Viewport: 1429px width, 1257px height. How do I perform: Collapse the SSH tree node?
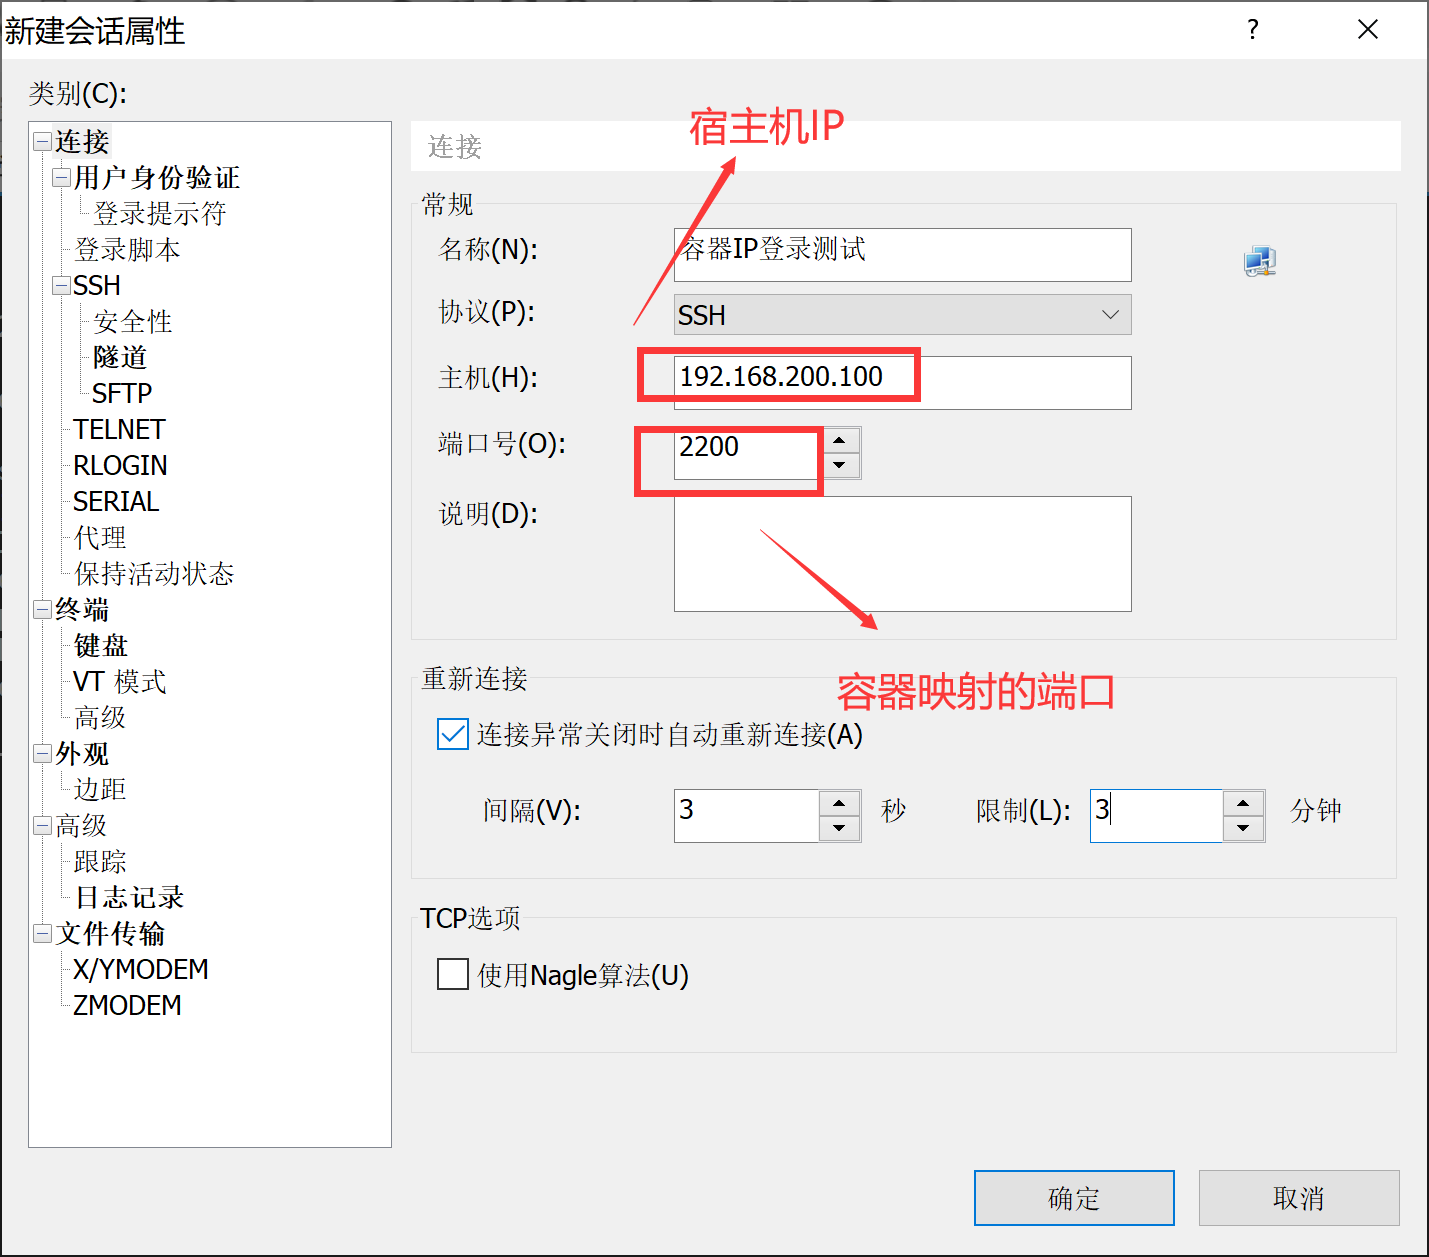[62, 285]
